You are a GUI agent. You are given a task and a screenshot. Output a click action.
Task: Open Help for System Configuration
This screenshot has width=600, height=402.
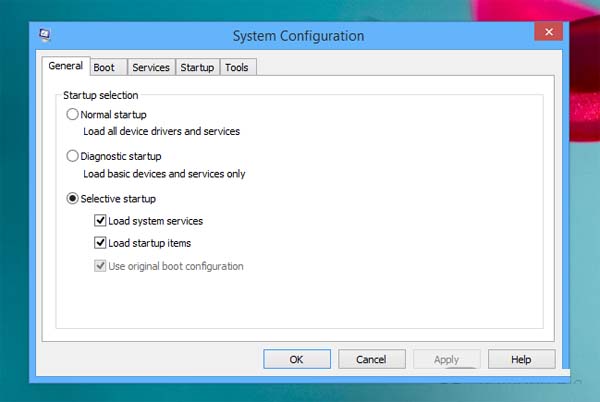tap(521, 359)
